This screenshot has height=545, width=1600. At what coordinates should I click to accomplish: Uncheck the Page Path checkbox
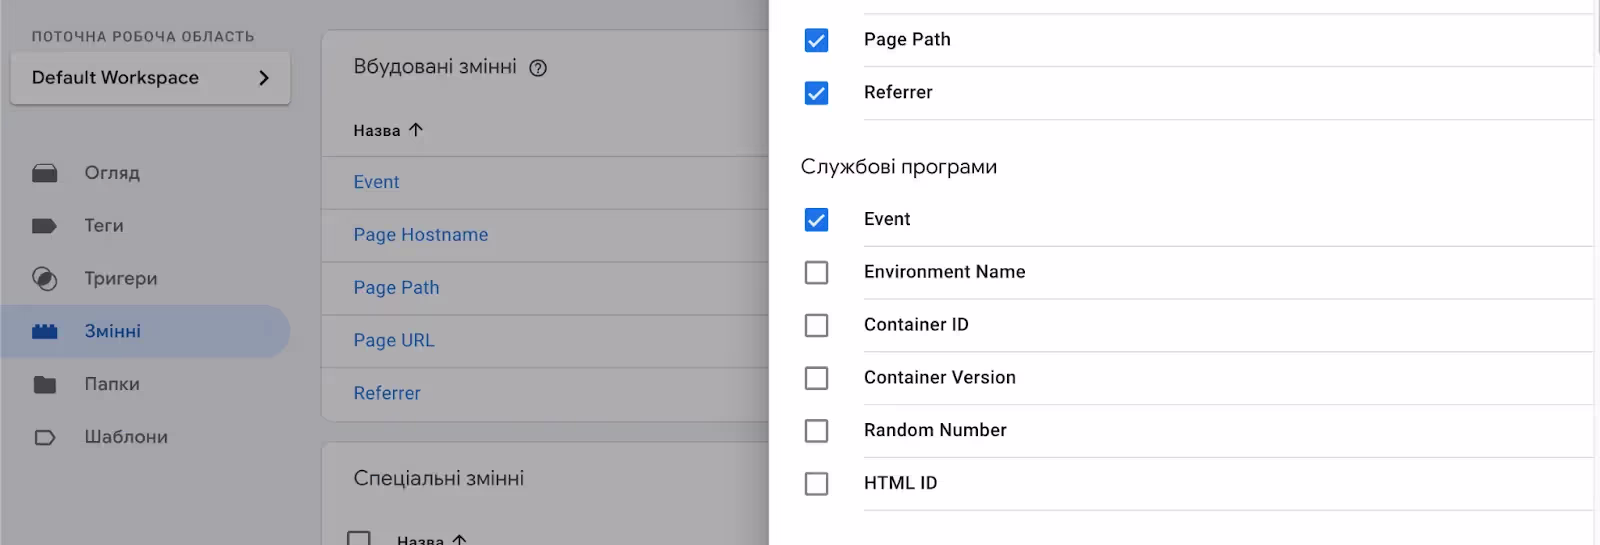(816, 40)
